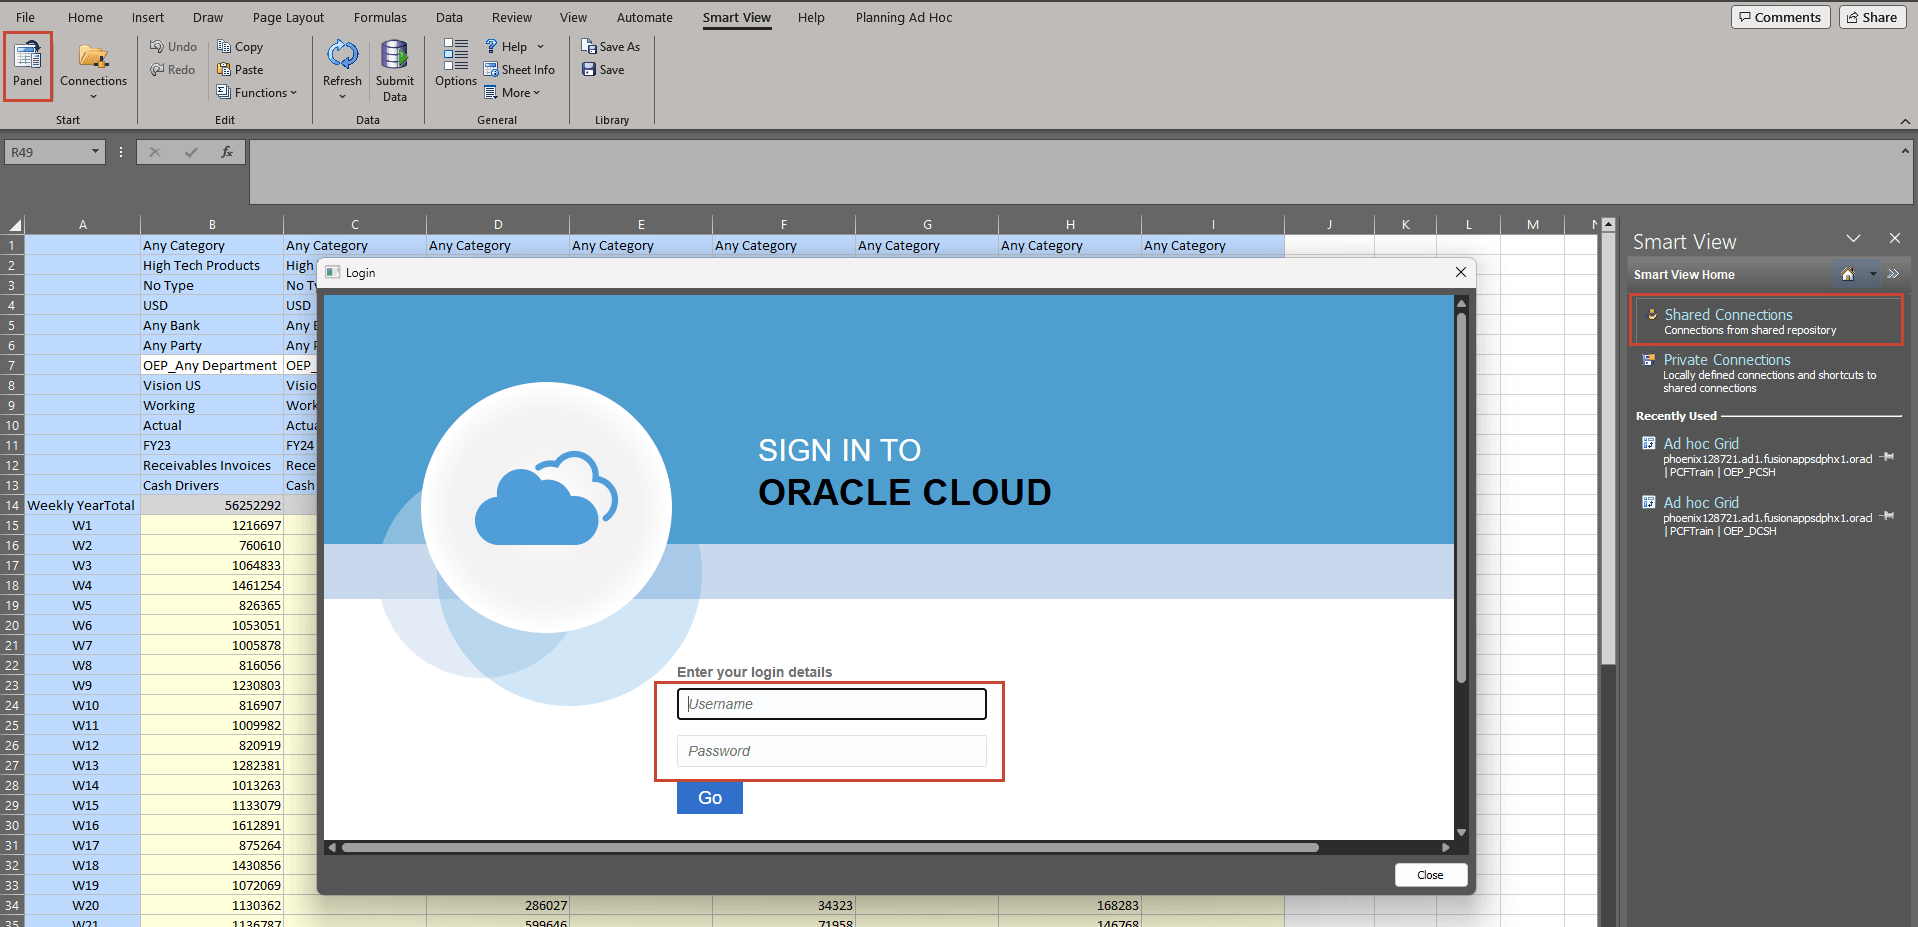Pin the OEP_PCSH recently used connection
The width and height of the screenshot is (1918, 927).
(x=1888, y=457)
